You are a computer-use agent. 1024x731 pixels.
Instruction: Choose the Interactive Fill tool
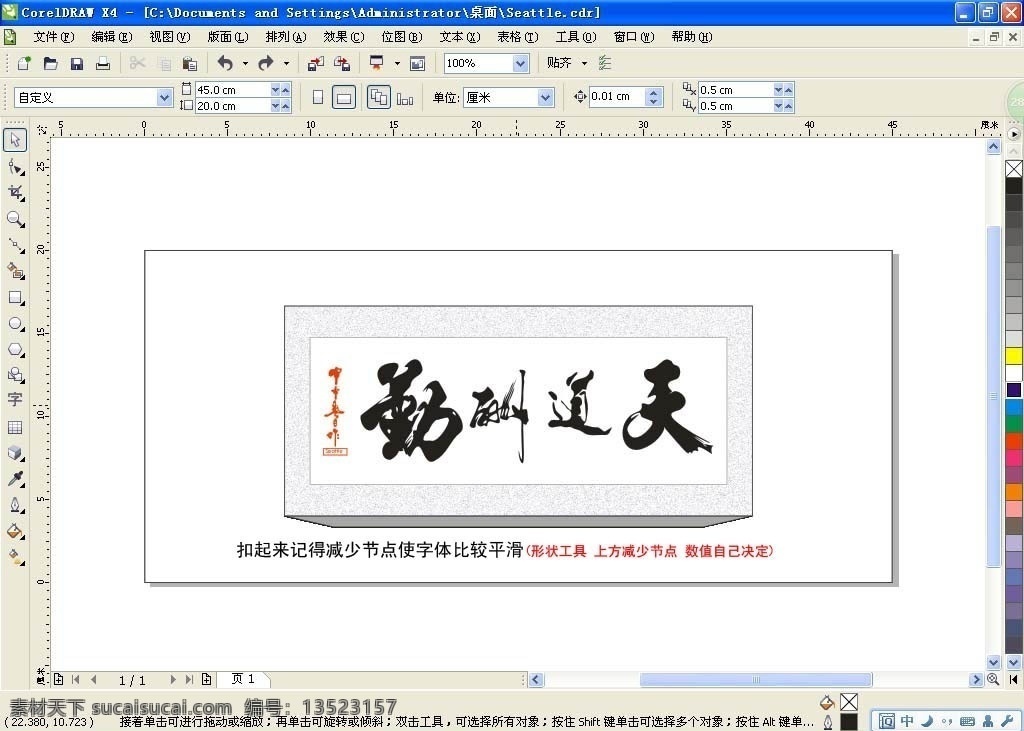[16, 557]
